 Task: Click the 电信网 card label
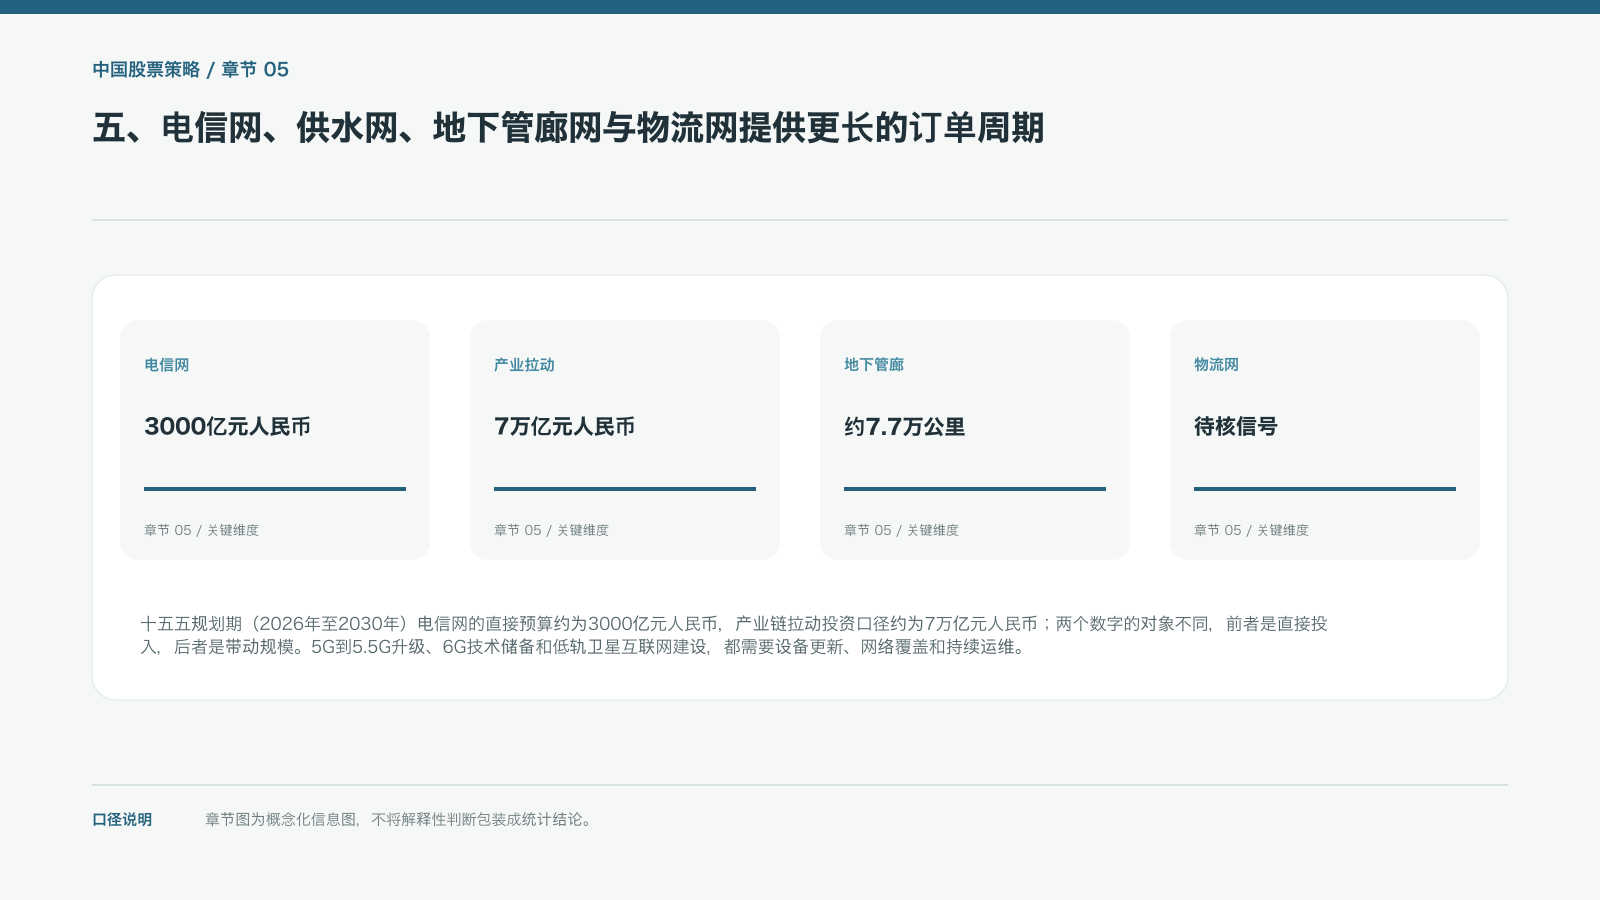pos(167,365)
